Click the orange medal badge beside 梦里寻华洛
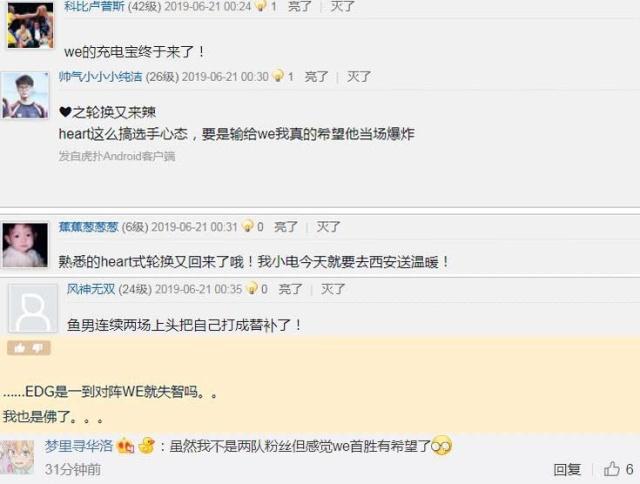Screen dimensions: 640x484 tap(125, 446)
